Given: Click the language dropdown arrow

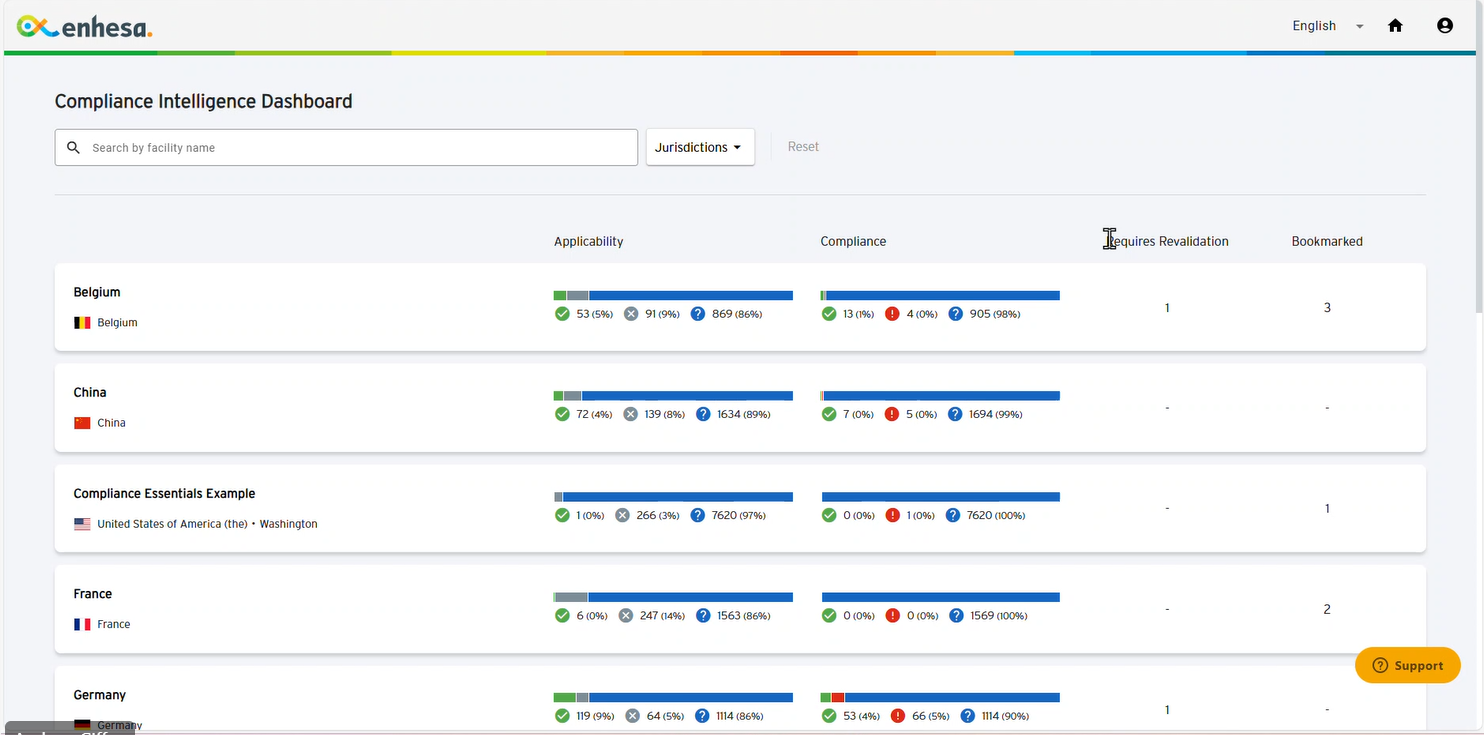Looking at the screenshot, I should tap(1359, 27).
